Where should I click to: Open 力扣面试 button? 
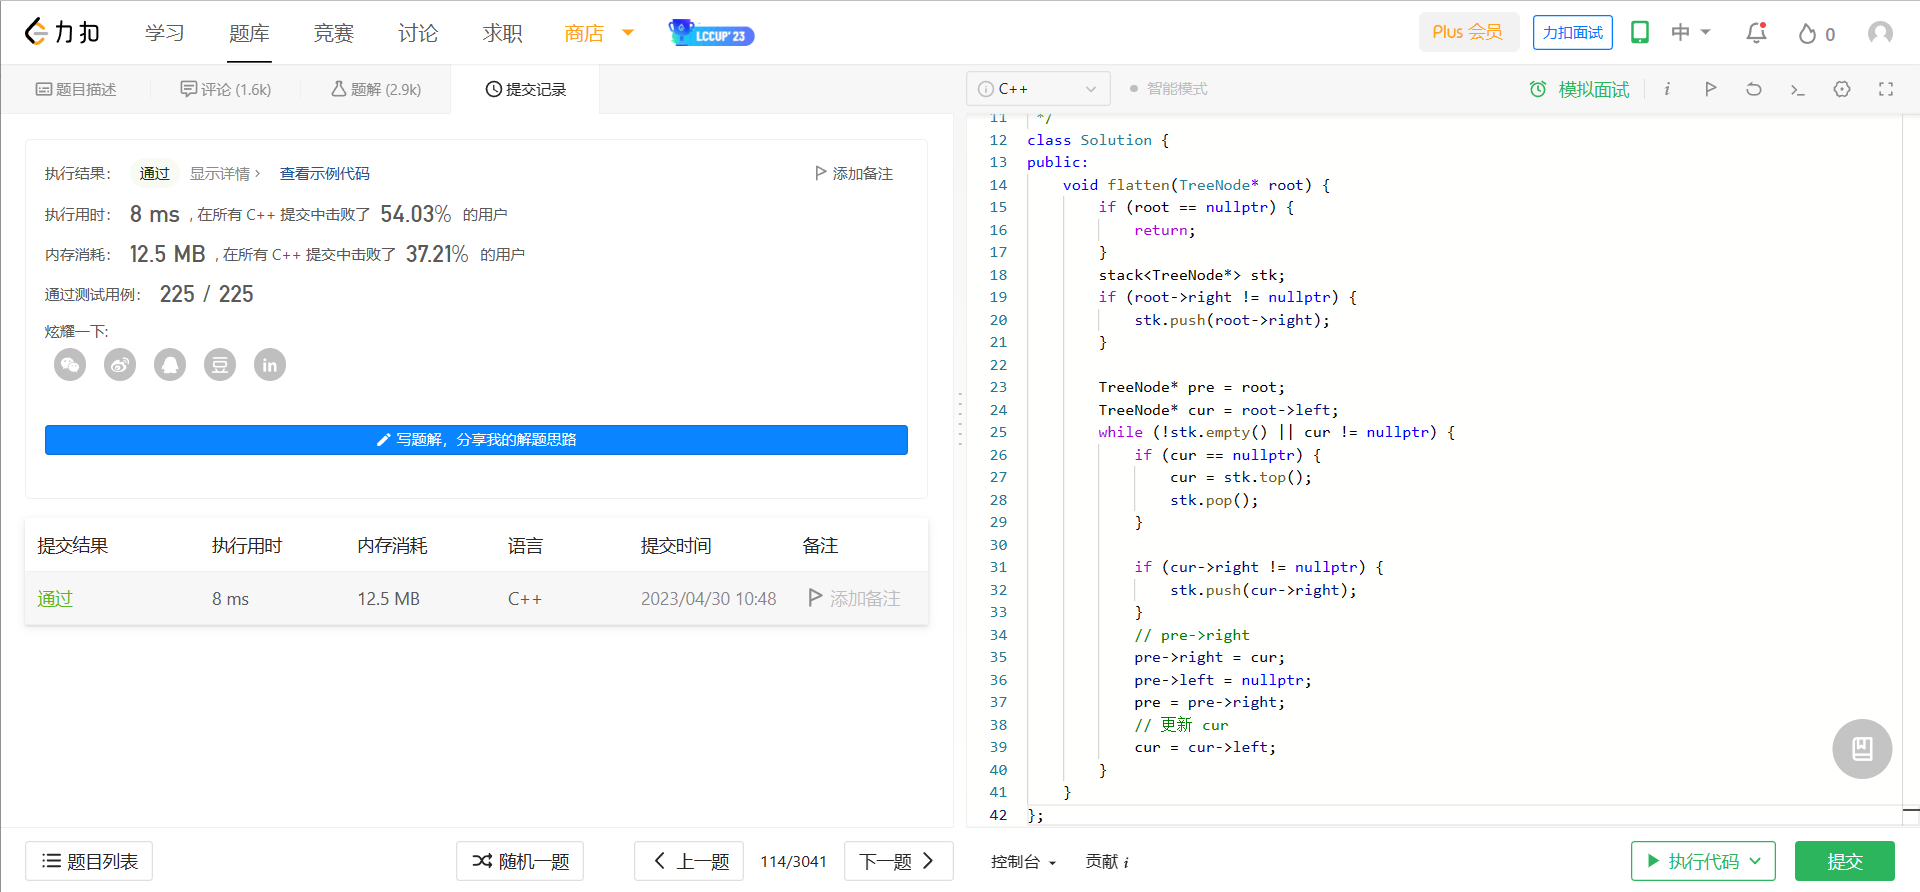pos(1573,32)
